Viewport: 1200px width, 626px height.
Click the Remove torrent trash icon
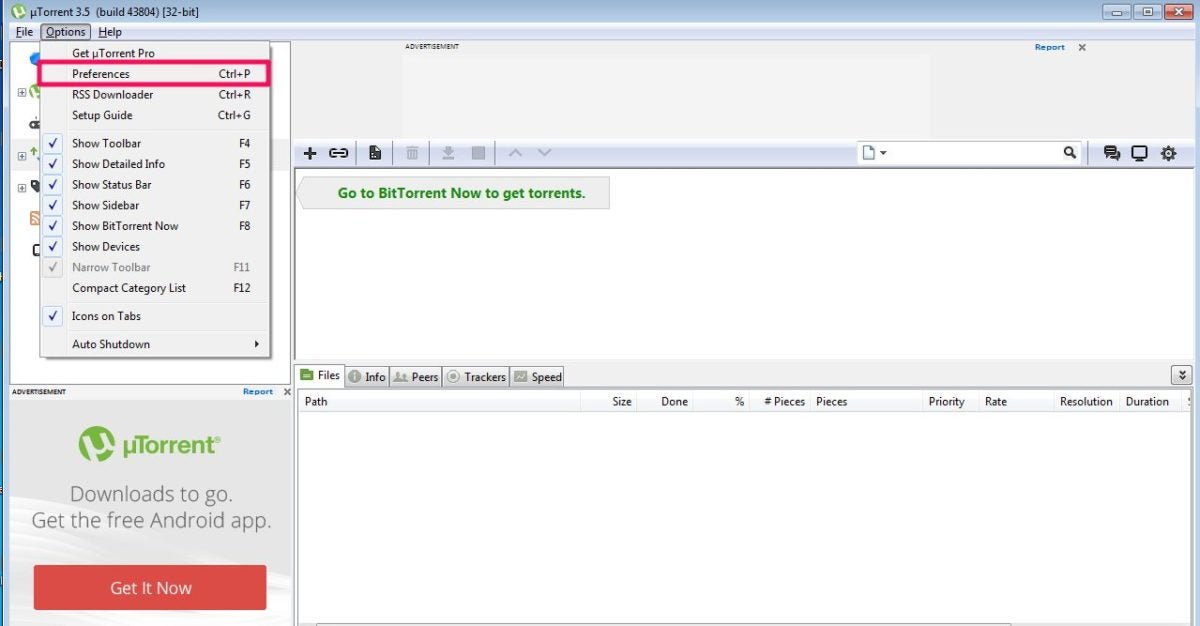pos(412,153)
